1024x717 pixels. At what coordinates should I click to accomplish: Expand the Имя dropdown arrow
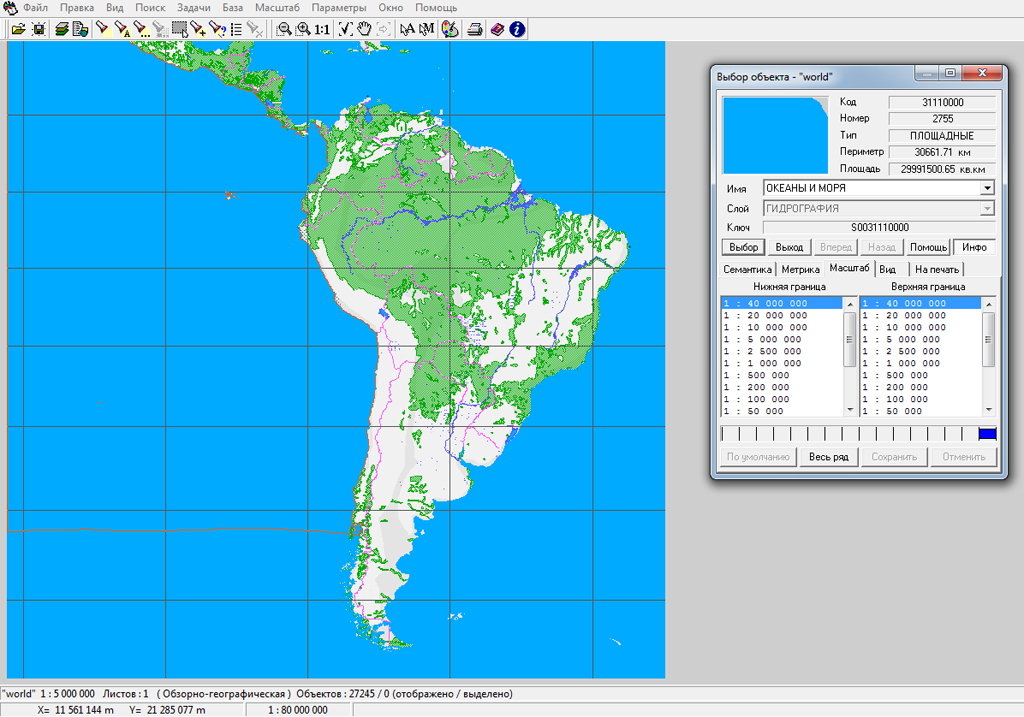pos(987,188)
